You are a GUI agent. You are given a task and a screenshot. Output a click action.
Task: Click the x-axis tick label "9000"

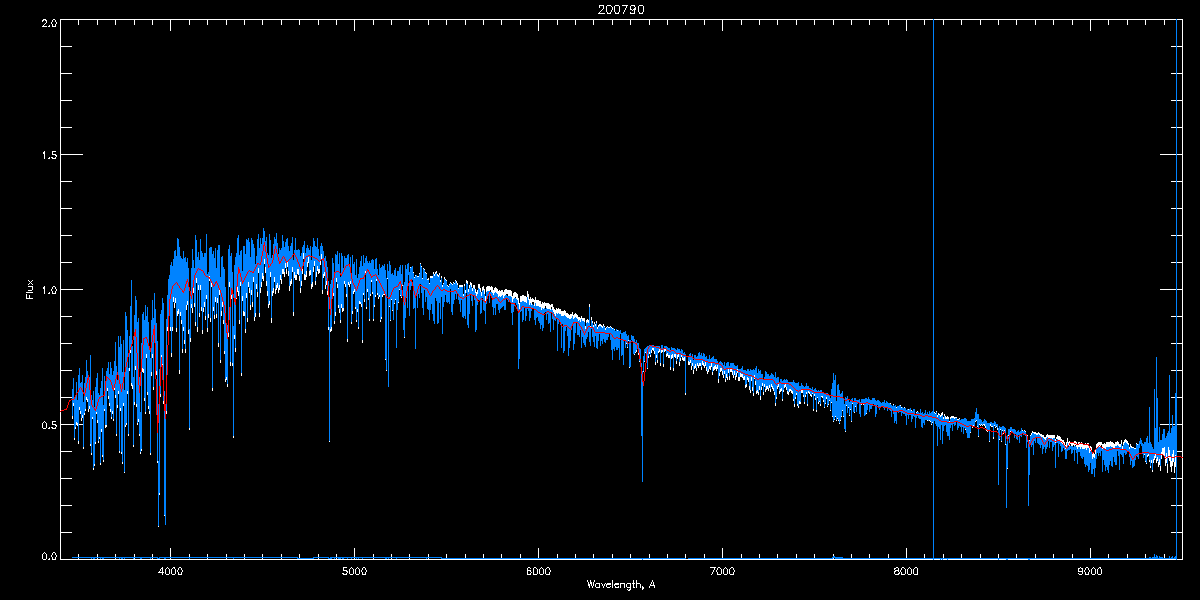(1090, 571)
